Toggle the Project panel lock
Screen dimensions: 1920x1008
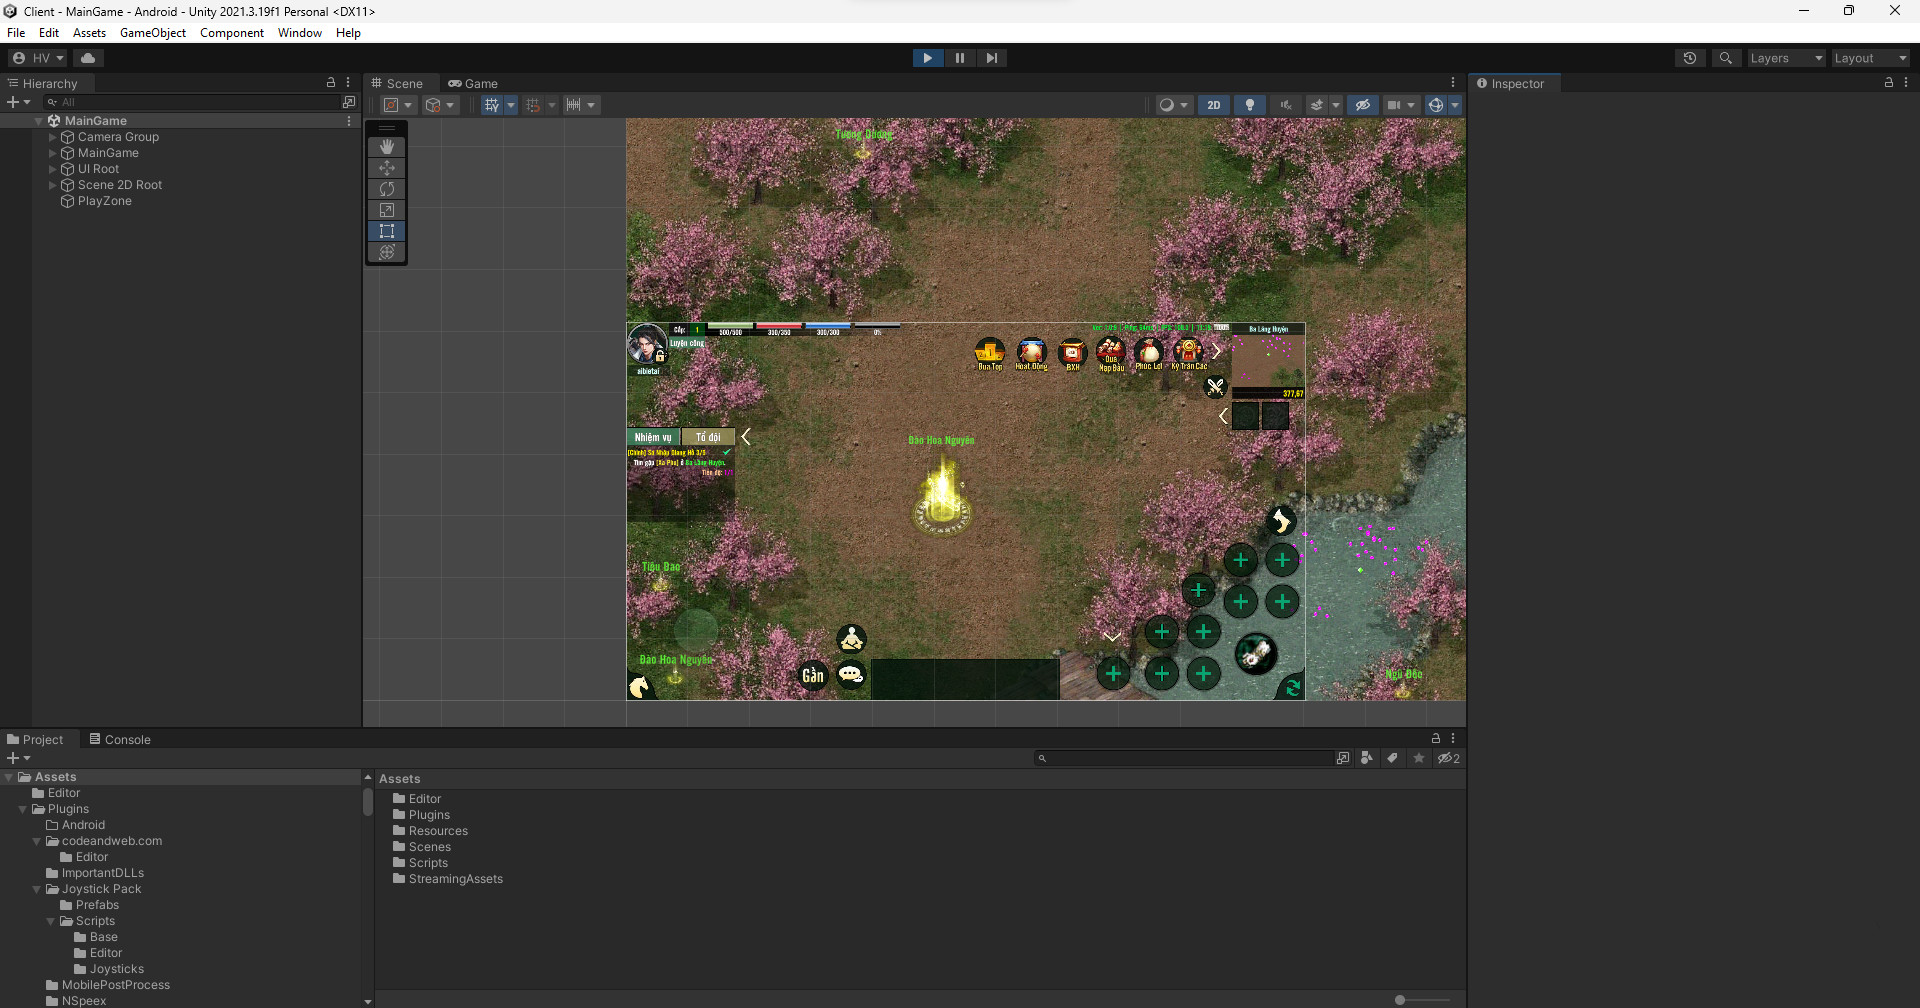1436,739
